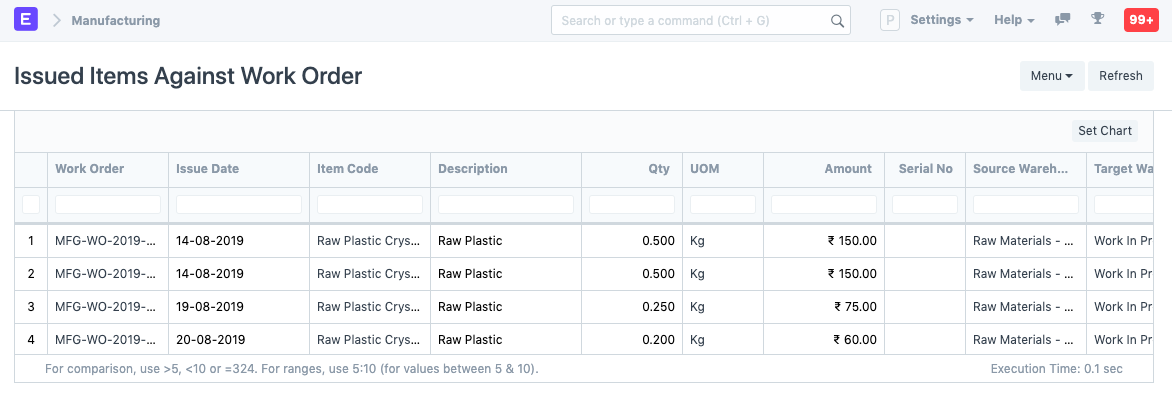
Task: Expand the Settings dropdown
Action: 942,20
